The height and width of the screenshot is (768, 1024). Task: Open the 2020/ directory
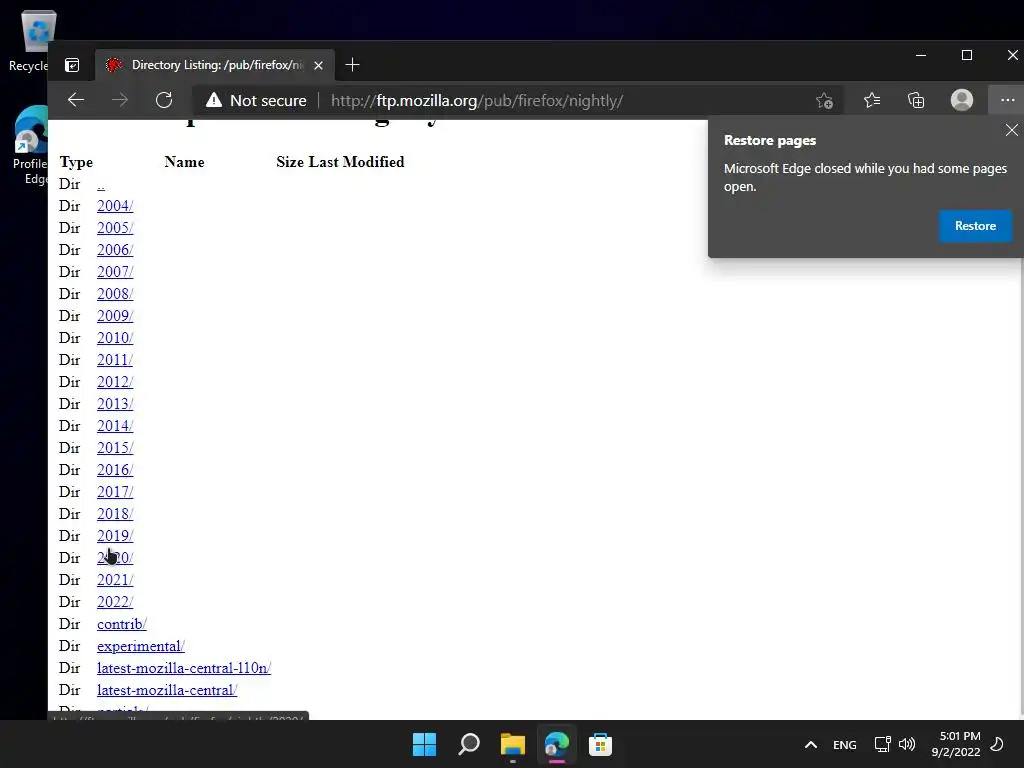pos(115,558)
